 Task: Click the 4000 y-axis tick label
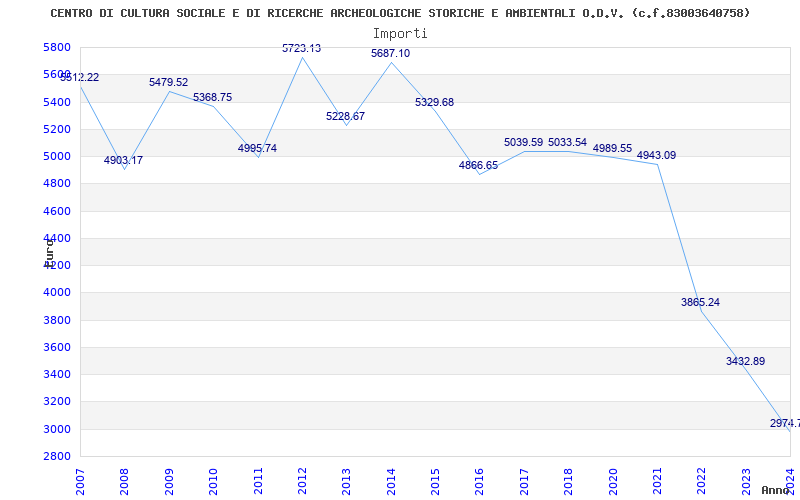pyautogui.click(x=57, y=293)
